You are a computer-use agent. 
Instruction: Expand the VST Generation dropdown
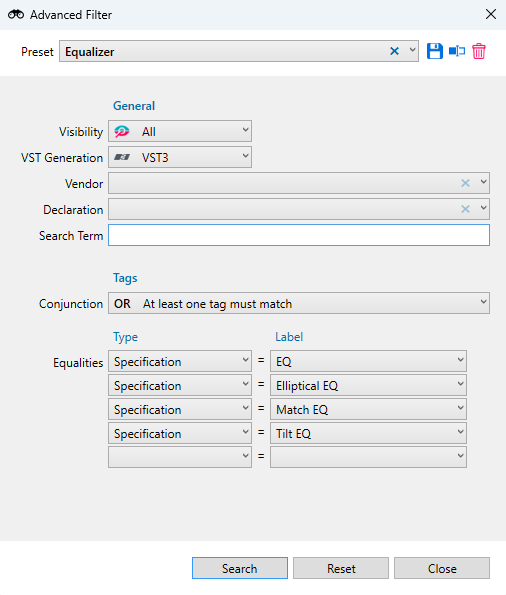[180, 157]
